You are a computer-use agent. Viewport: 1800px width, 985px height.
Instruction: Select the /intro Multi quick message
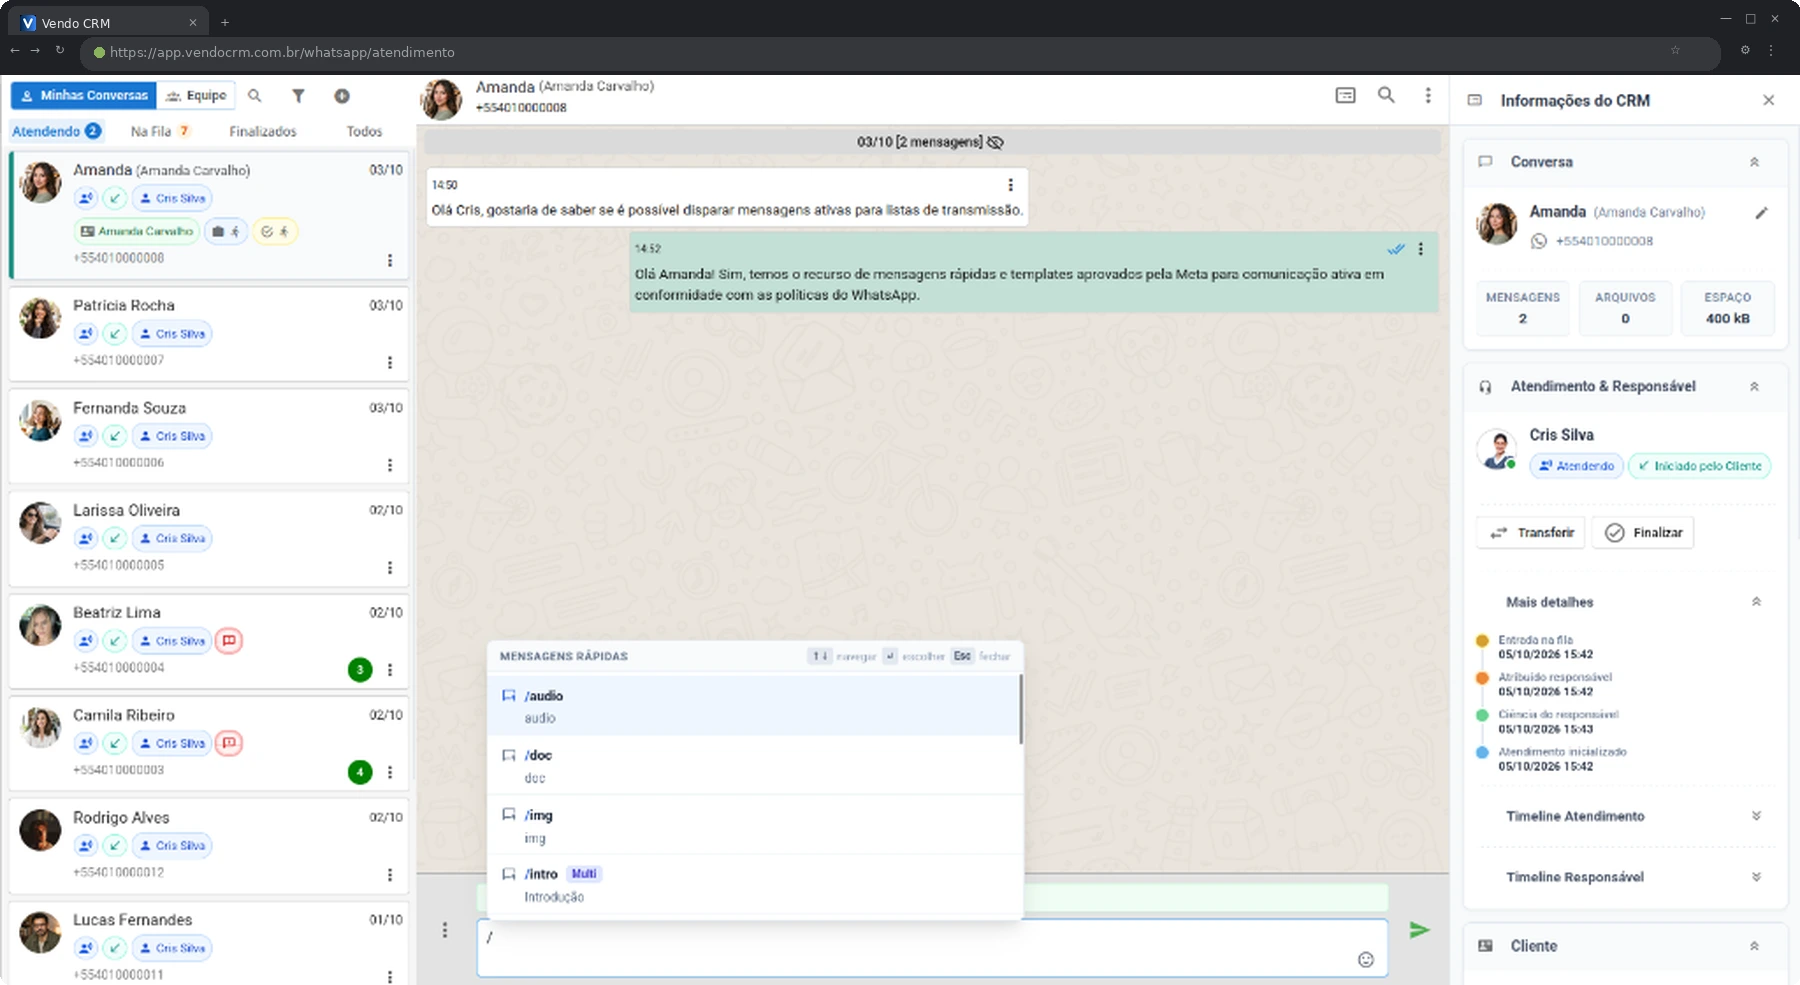coord(753,885)
